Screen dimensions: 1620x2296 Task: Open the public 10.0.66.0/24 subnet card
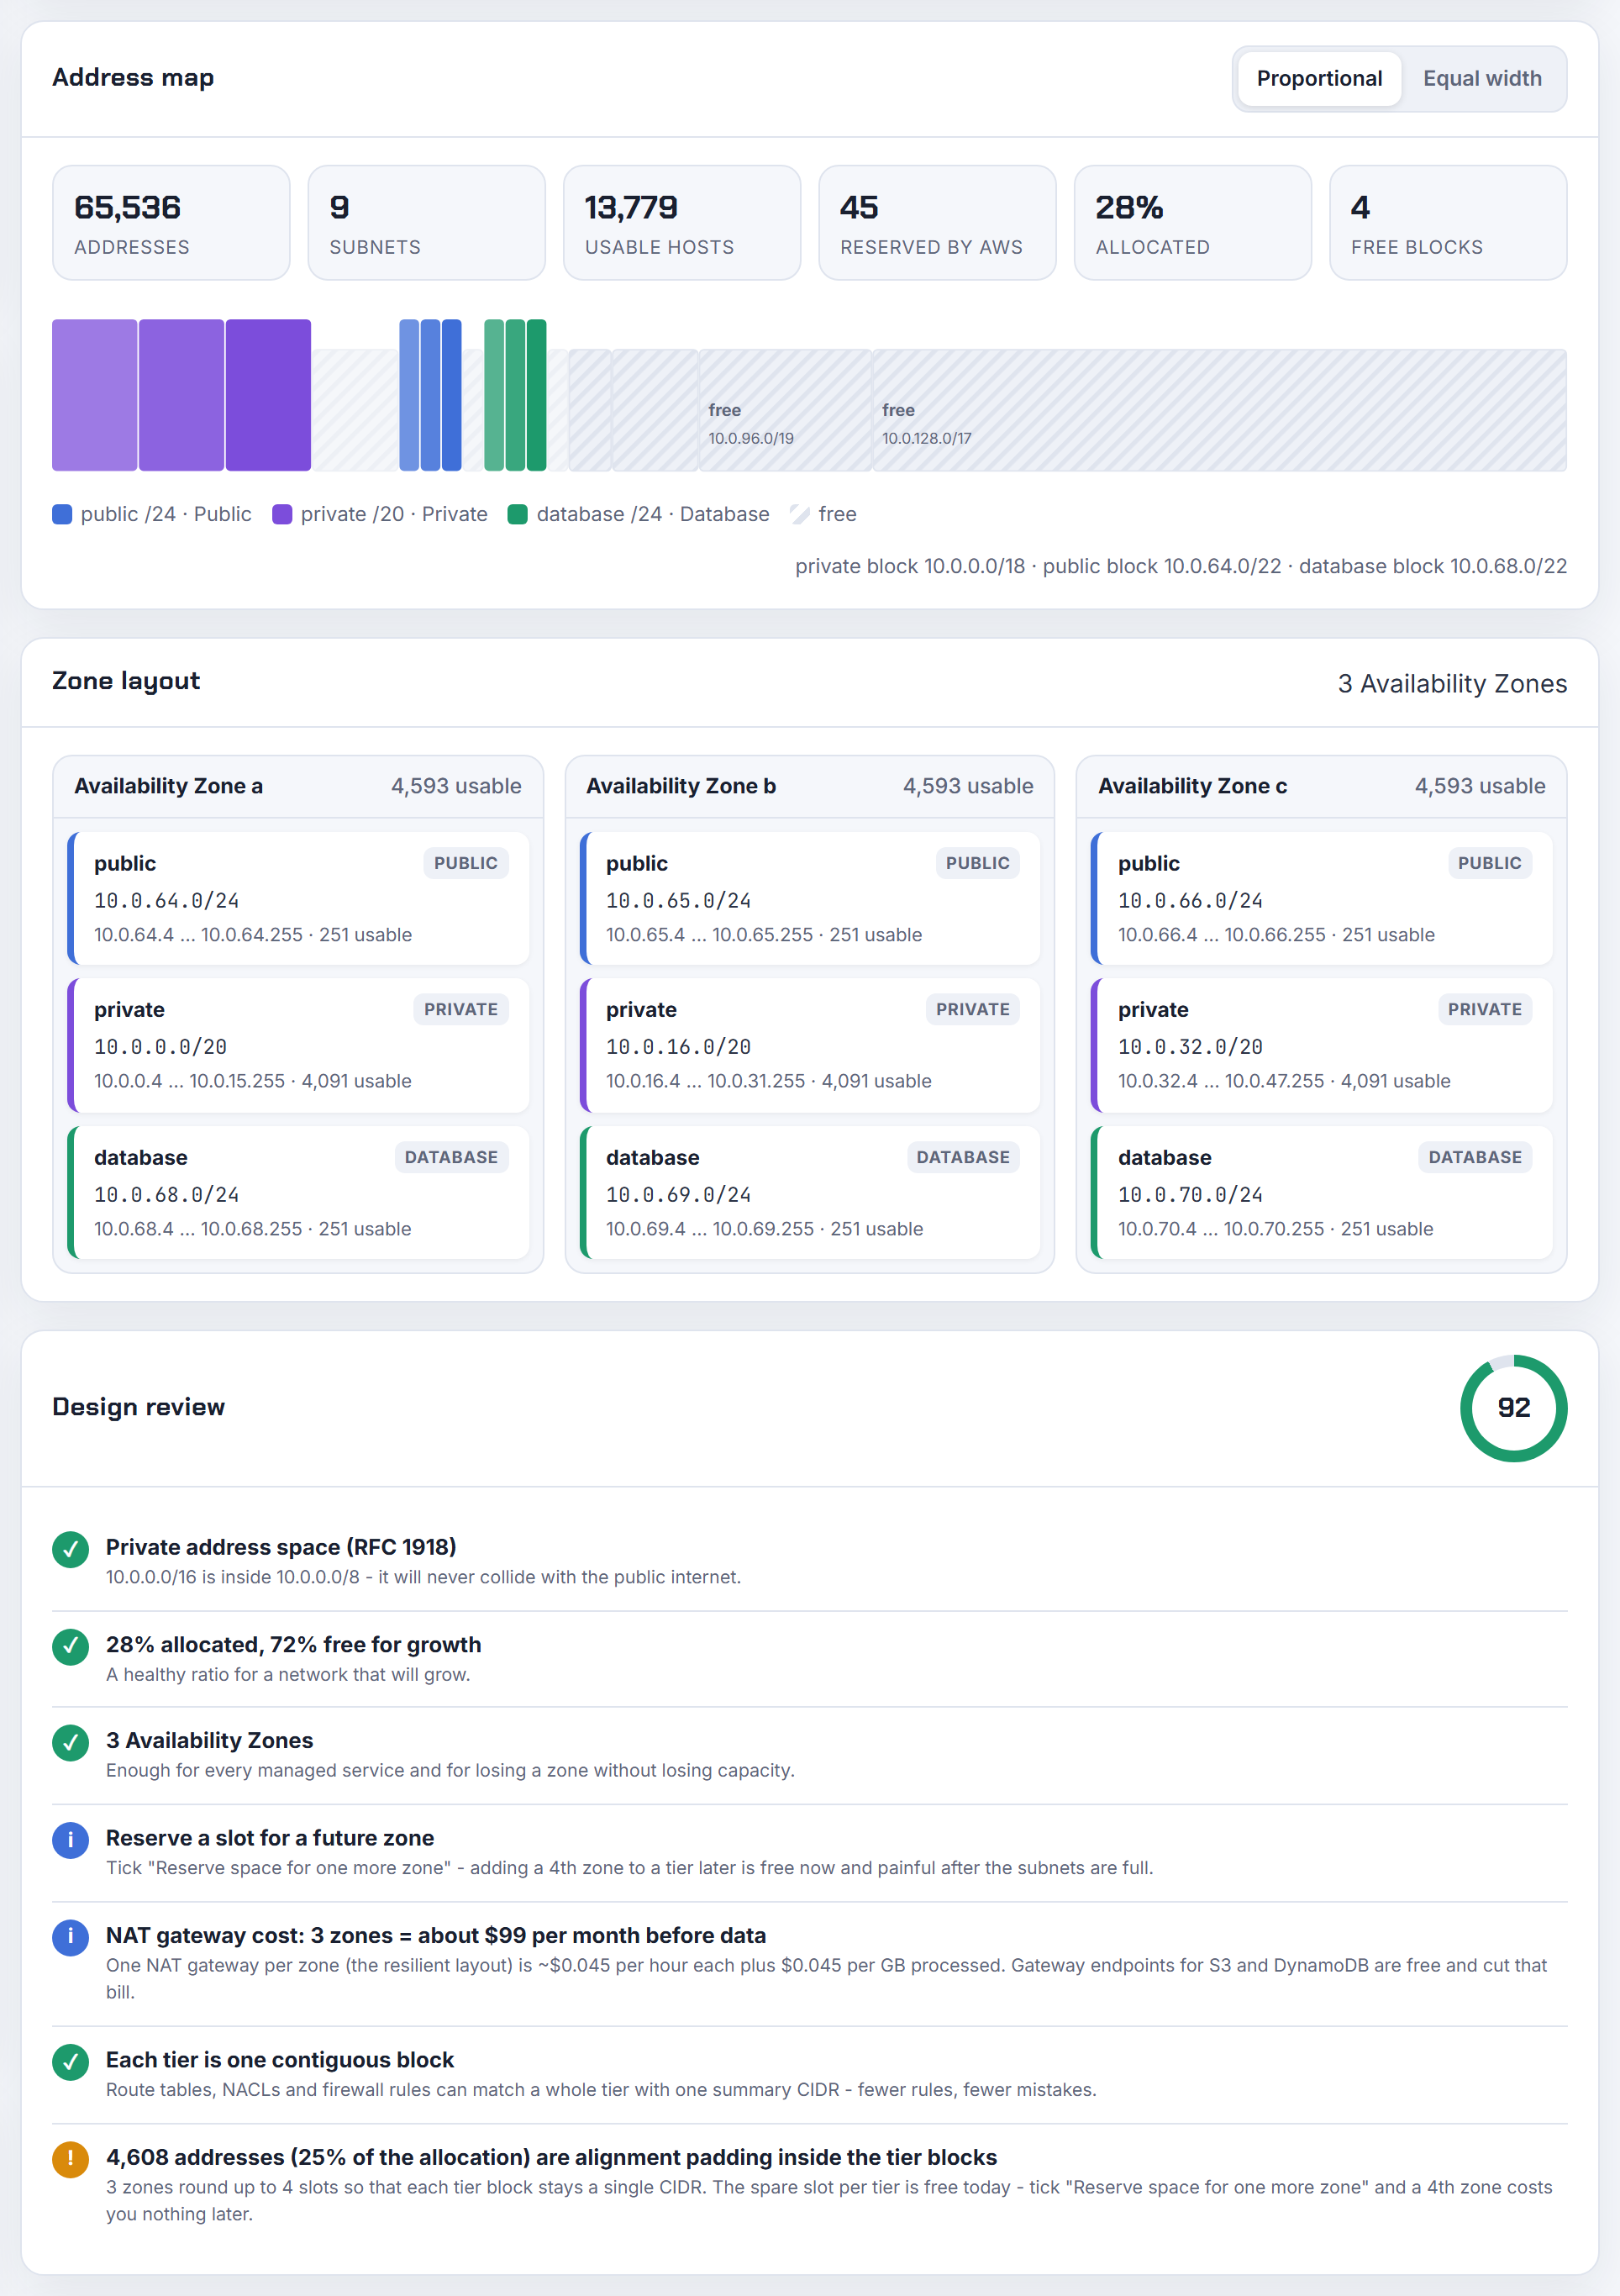1322,898
